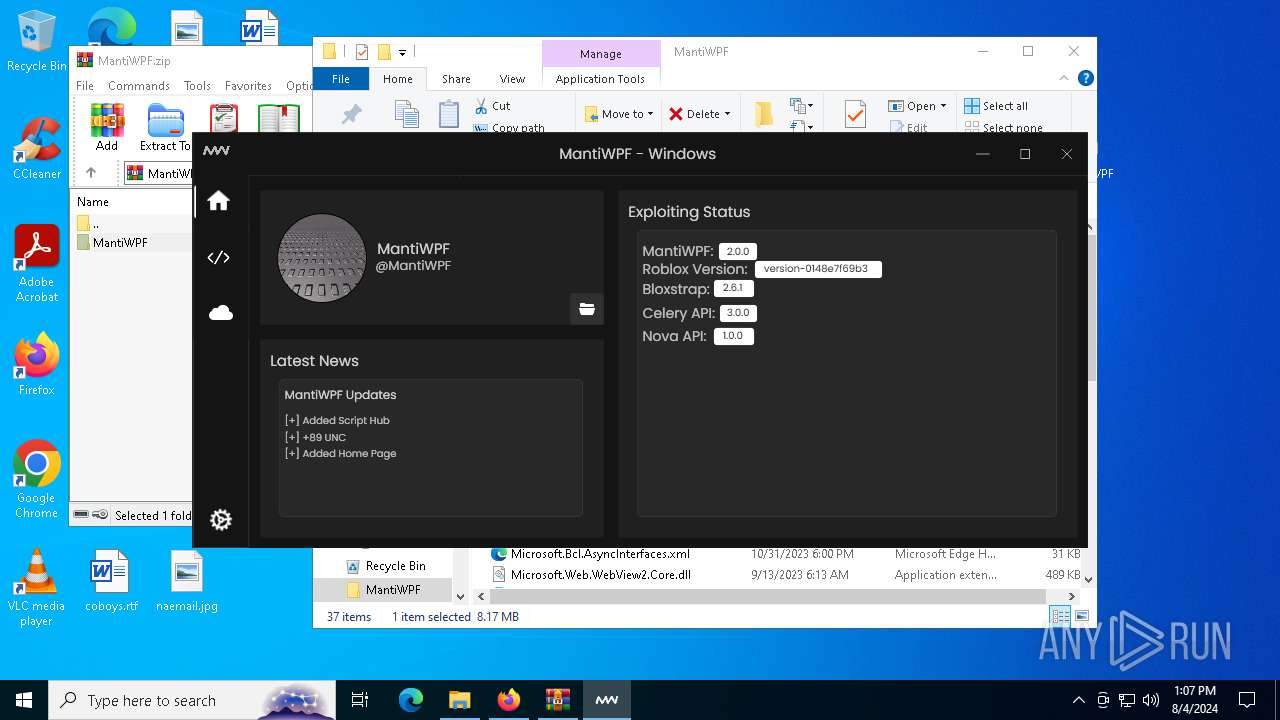
Task: Click Explorer help question icon
Action: coord(1086,78)
